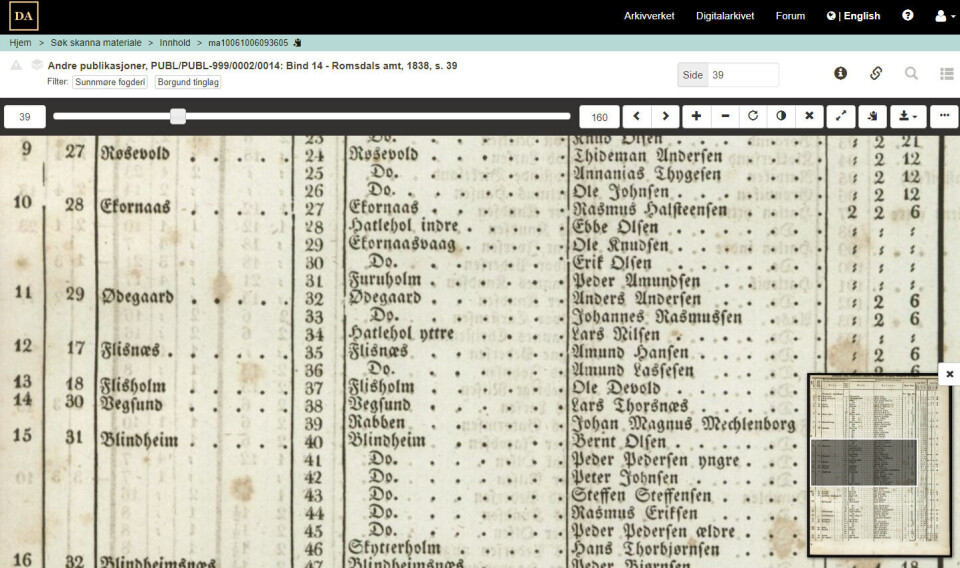
Task: Zoom out with the minus button
Action: (725, 116)
